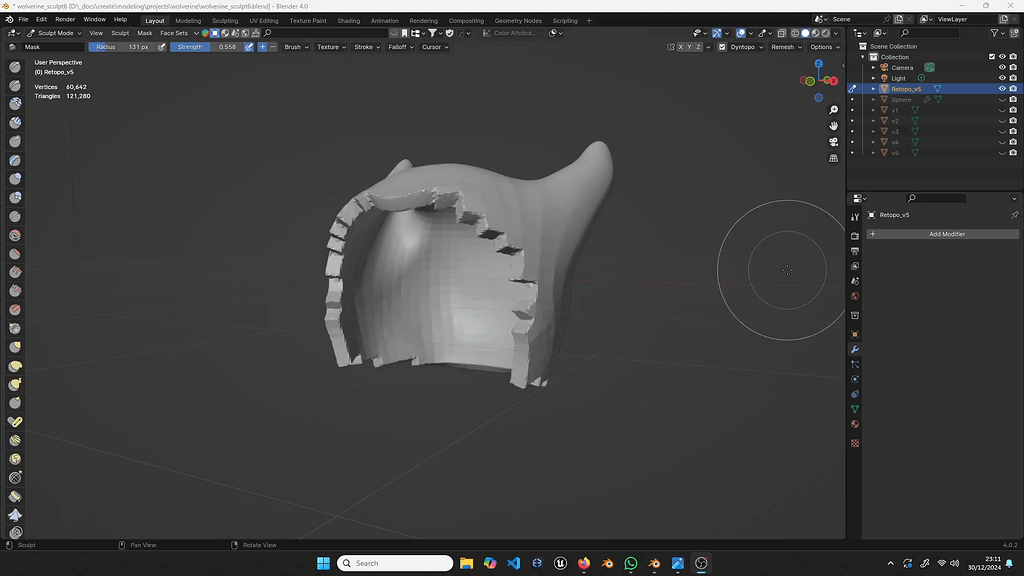Open the Scene properties tab

855,281
